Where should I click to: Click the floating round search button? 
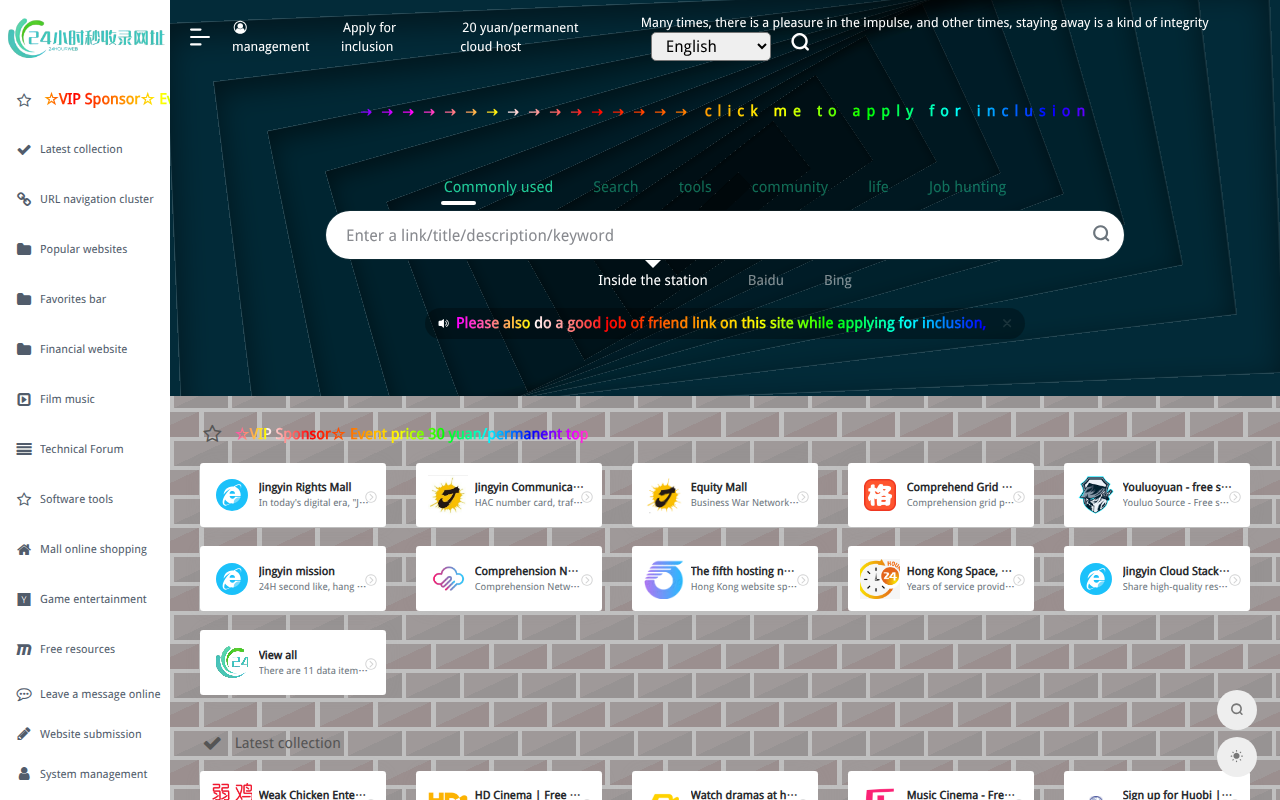click(x=1236, y=710)
